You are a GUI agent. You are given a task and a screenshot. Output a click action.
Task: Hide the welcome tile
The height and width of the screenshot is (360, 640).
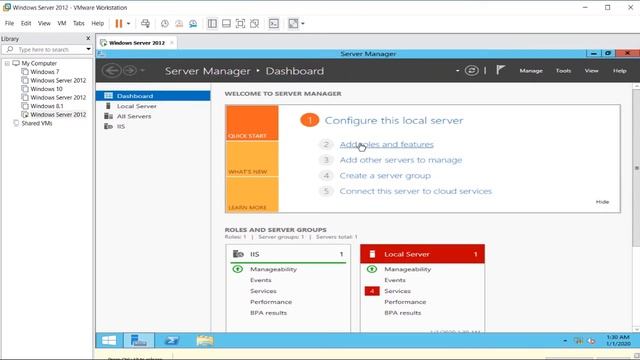(x=602, y=202)
